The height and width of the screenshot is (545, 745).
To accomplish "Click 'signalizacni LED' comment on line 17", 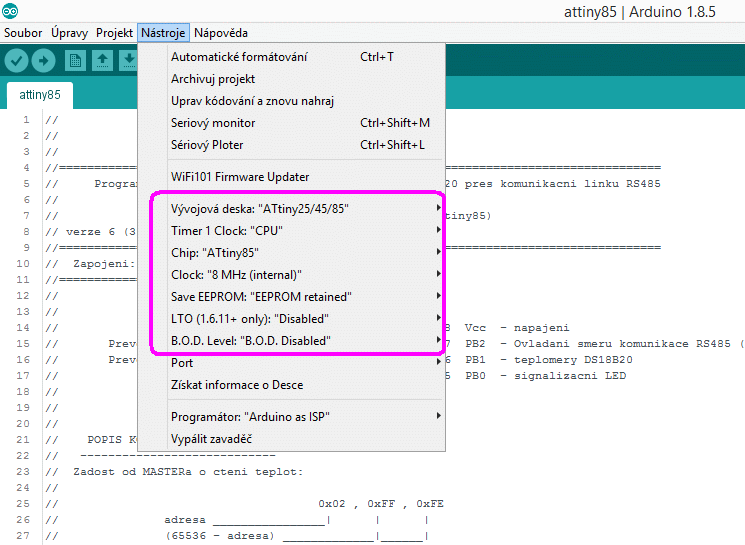I will (570, 376).
